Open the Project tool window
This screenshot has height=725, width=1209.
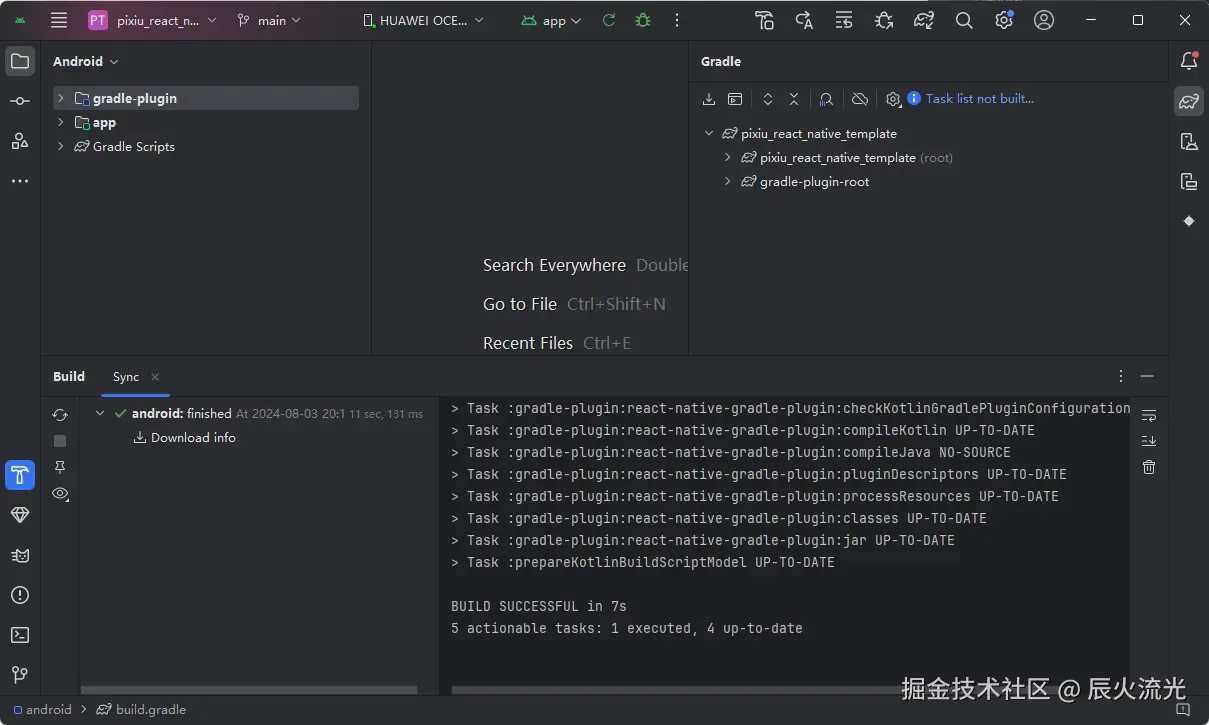20,61
